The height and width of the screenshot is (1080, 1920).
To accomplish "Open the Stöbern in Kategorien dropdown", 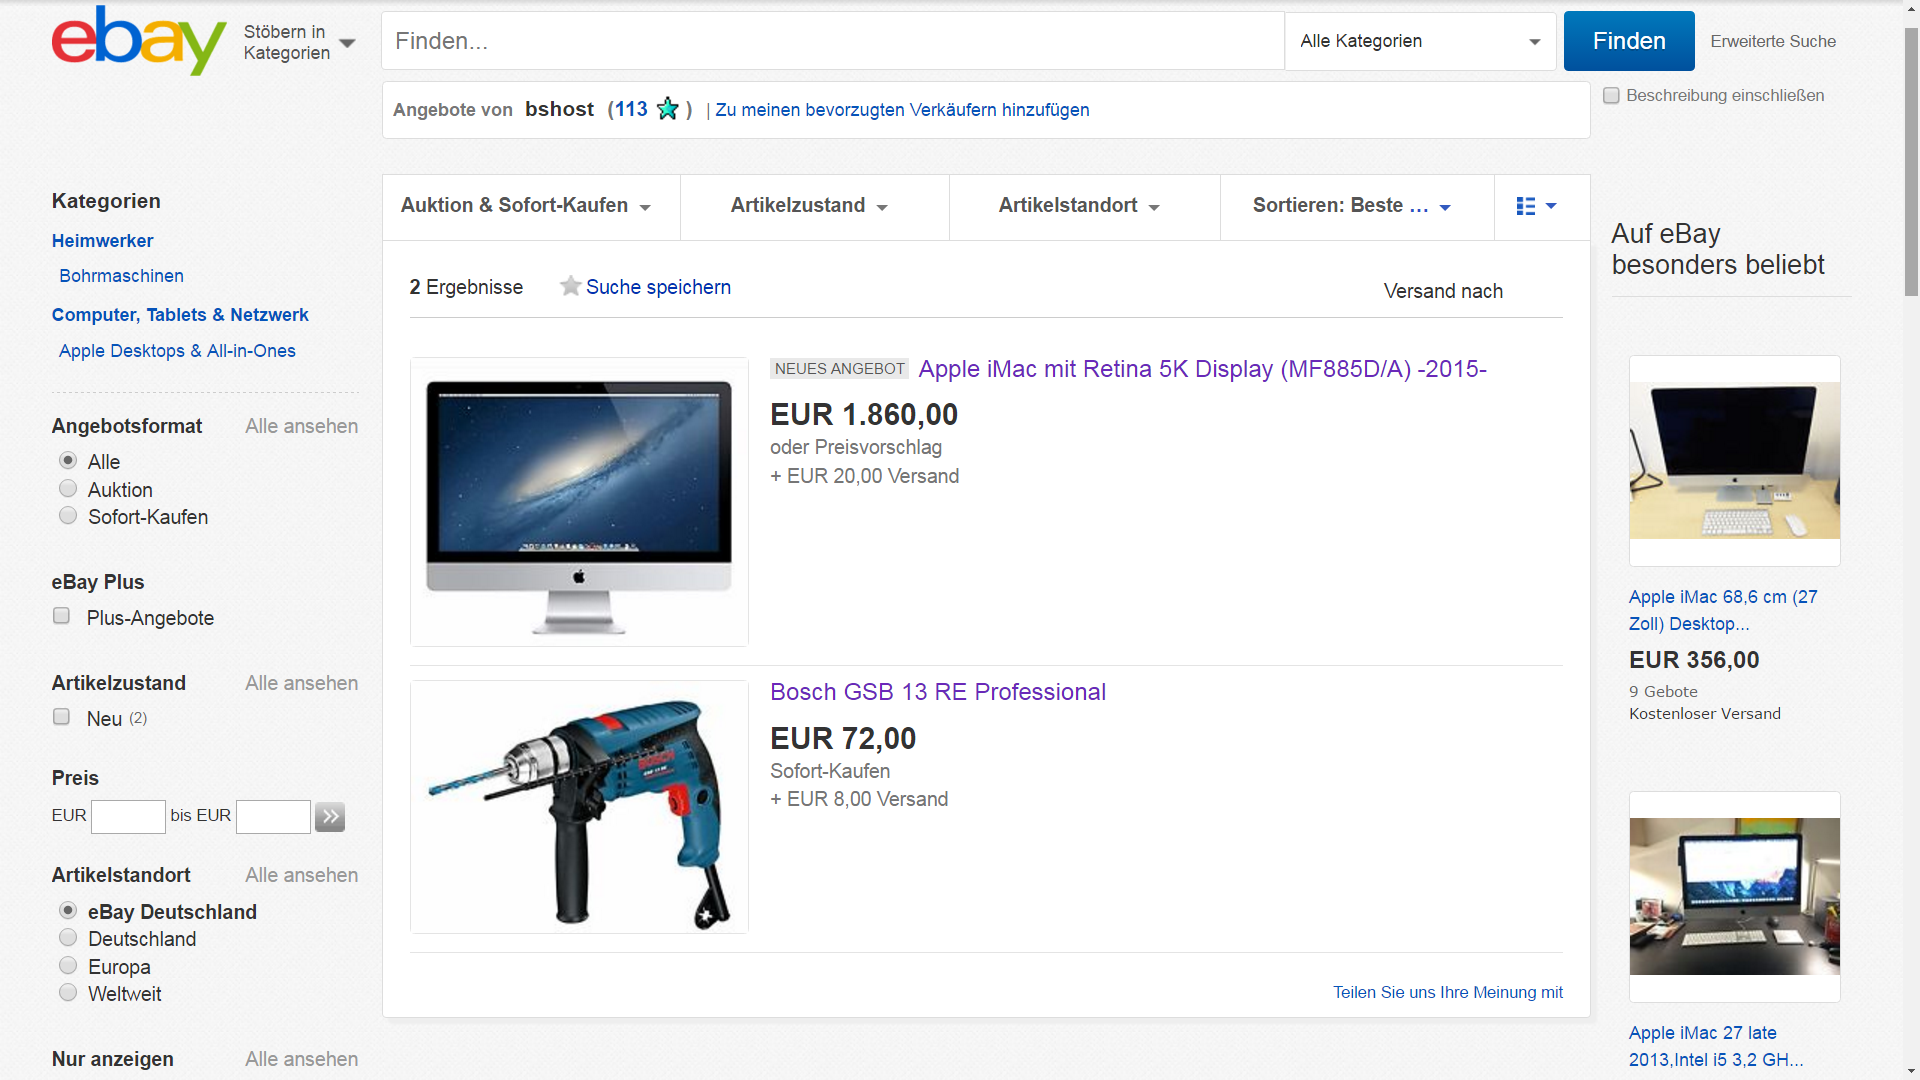I will tap(299, 42).
